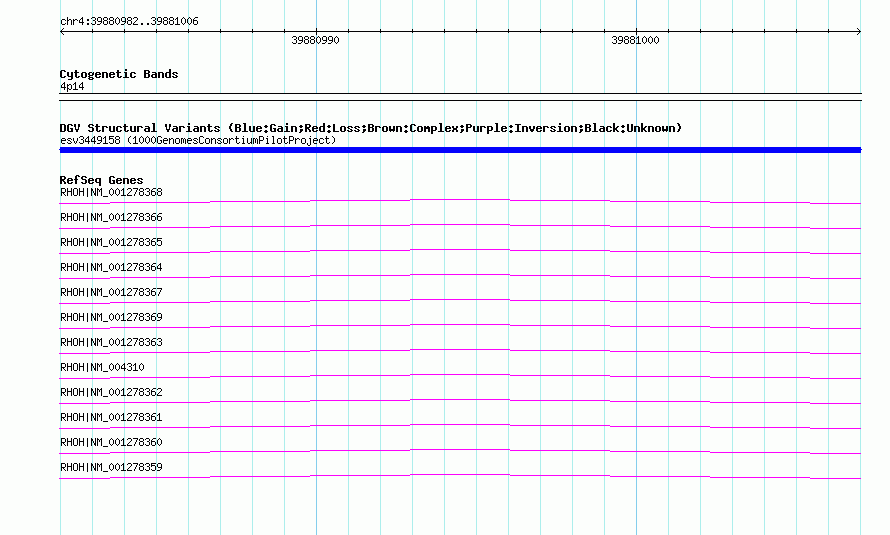Screen dimensions: 890x535
Task: Click the chr4:39880982..39881006 region label
Action: click(x=129, y=21)
